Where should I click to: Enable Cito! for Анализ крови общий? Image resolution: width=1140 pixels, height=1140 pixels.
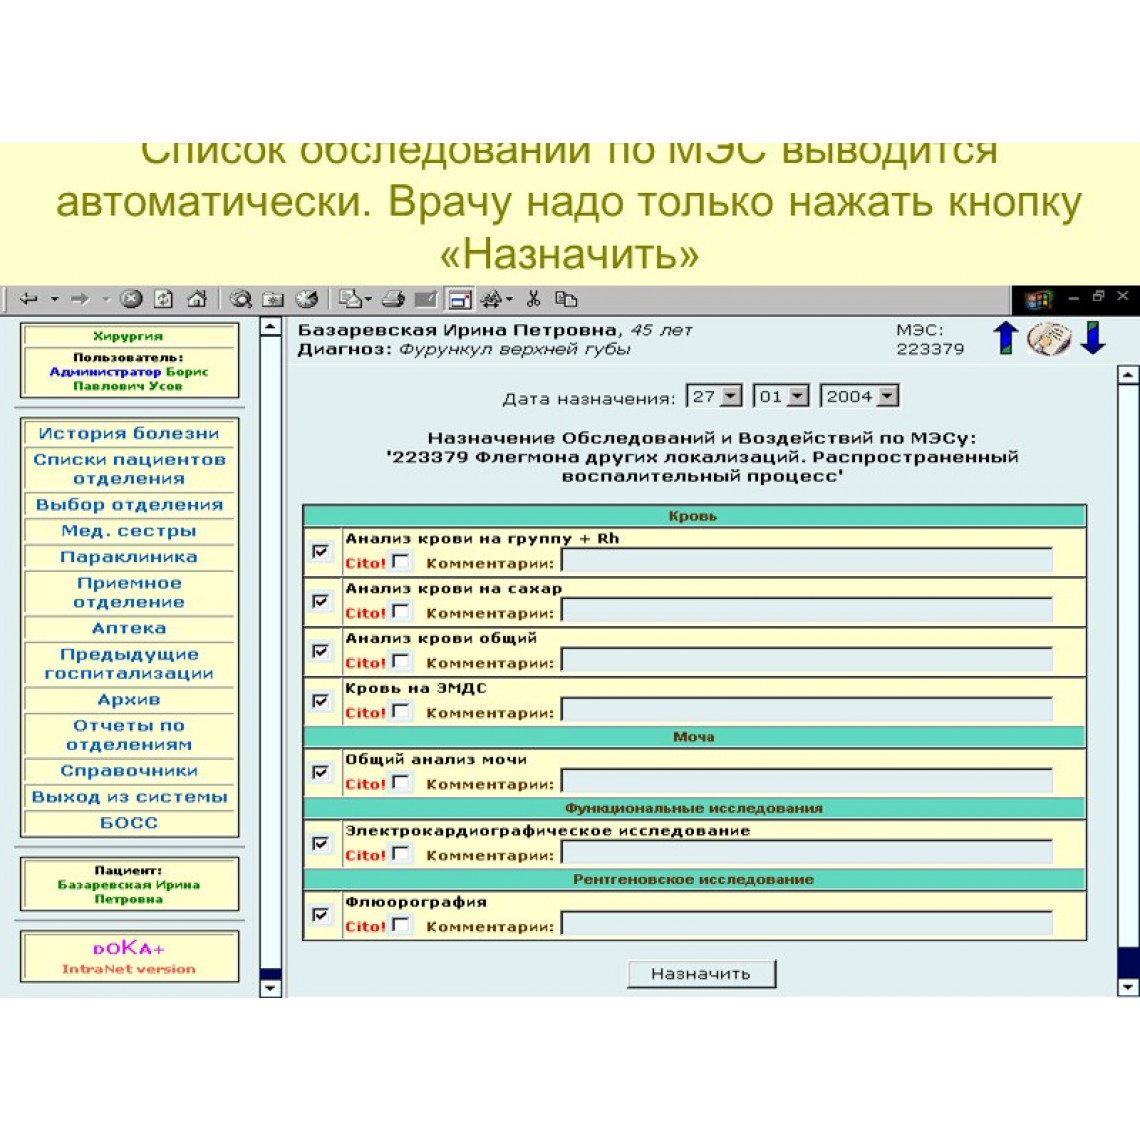coord(401,661)
